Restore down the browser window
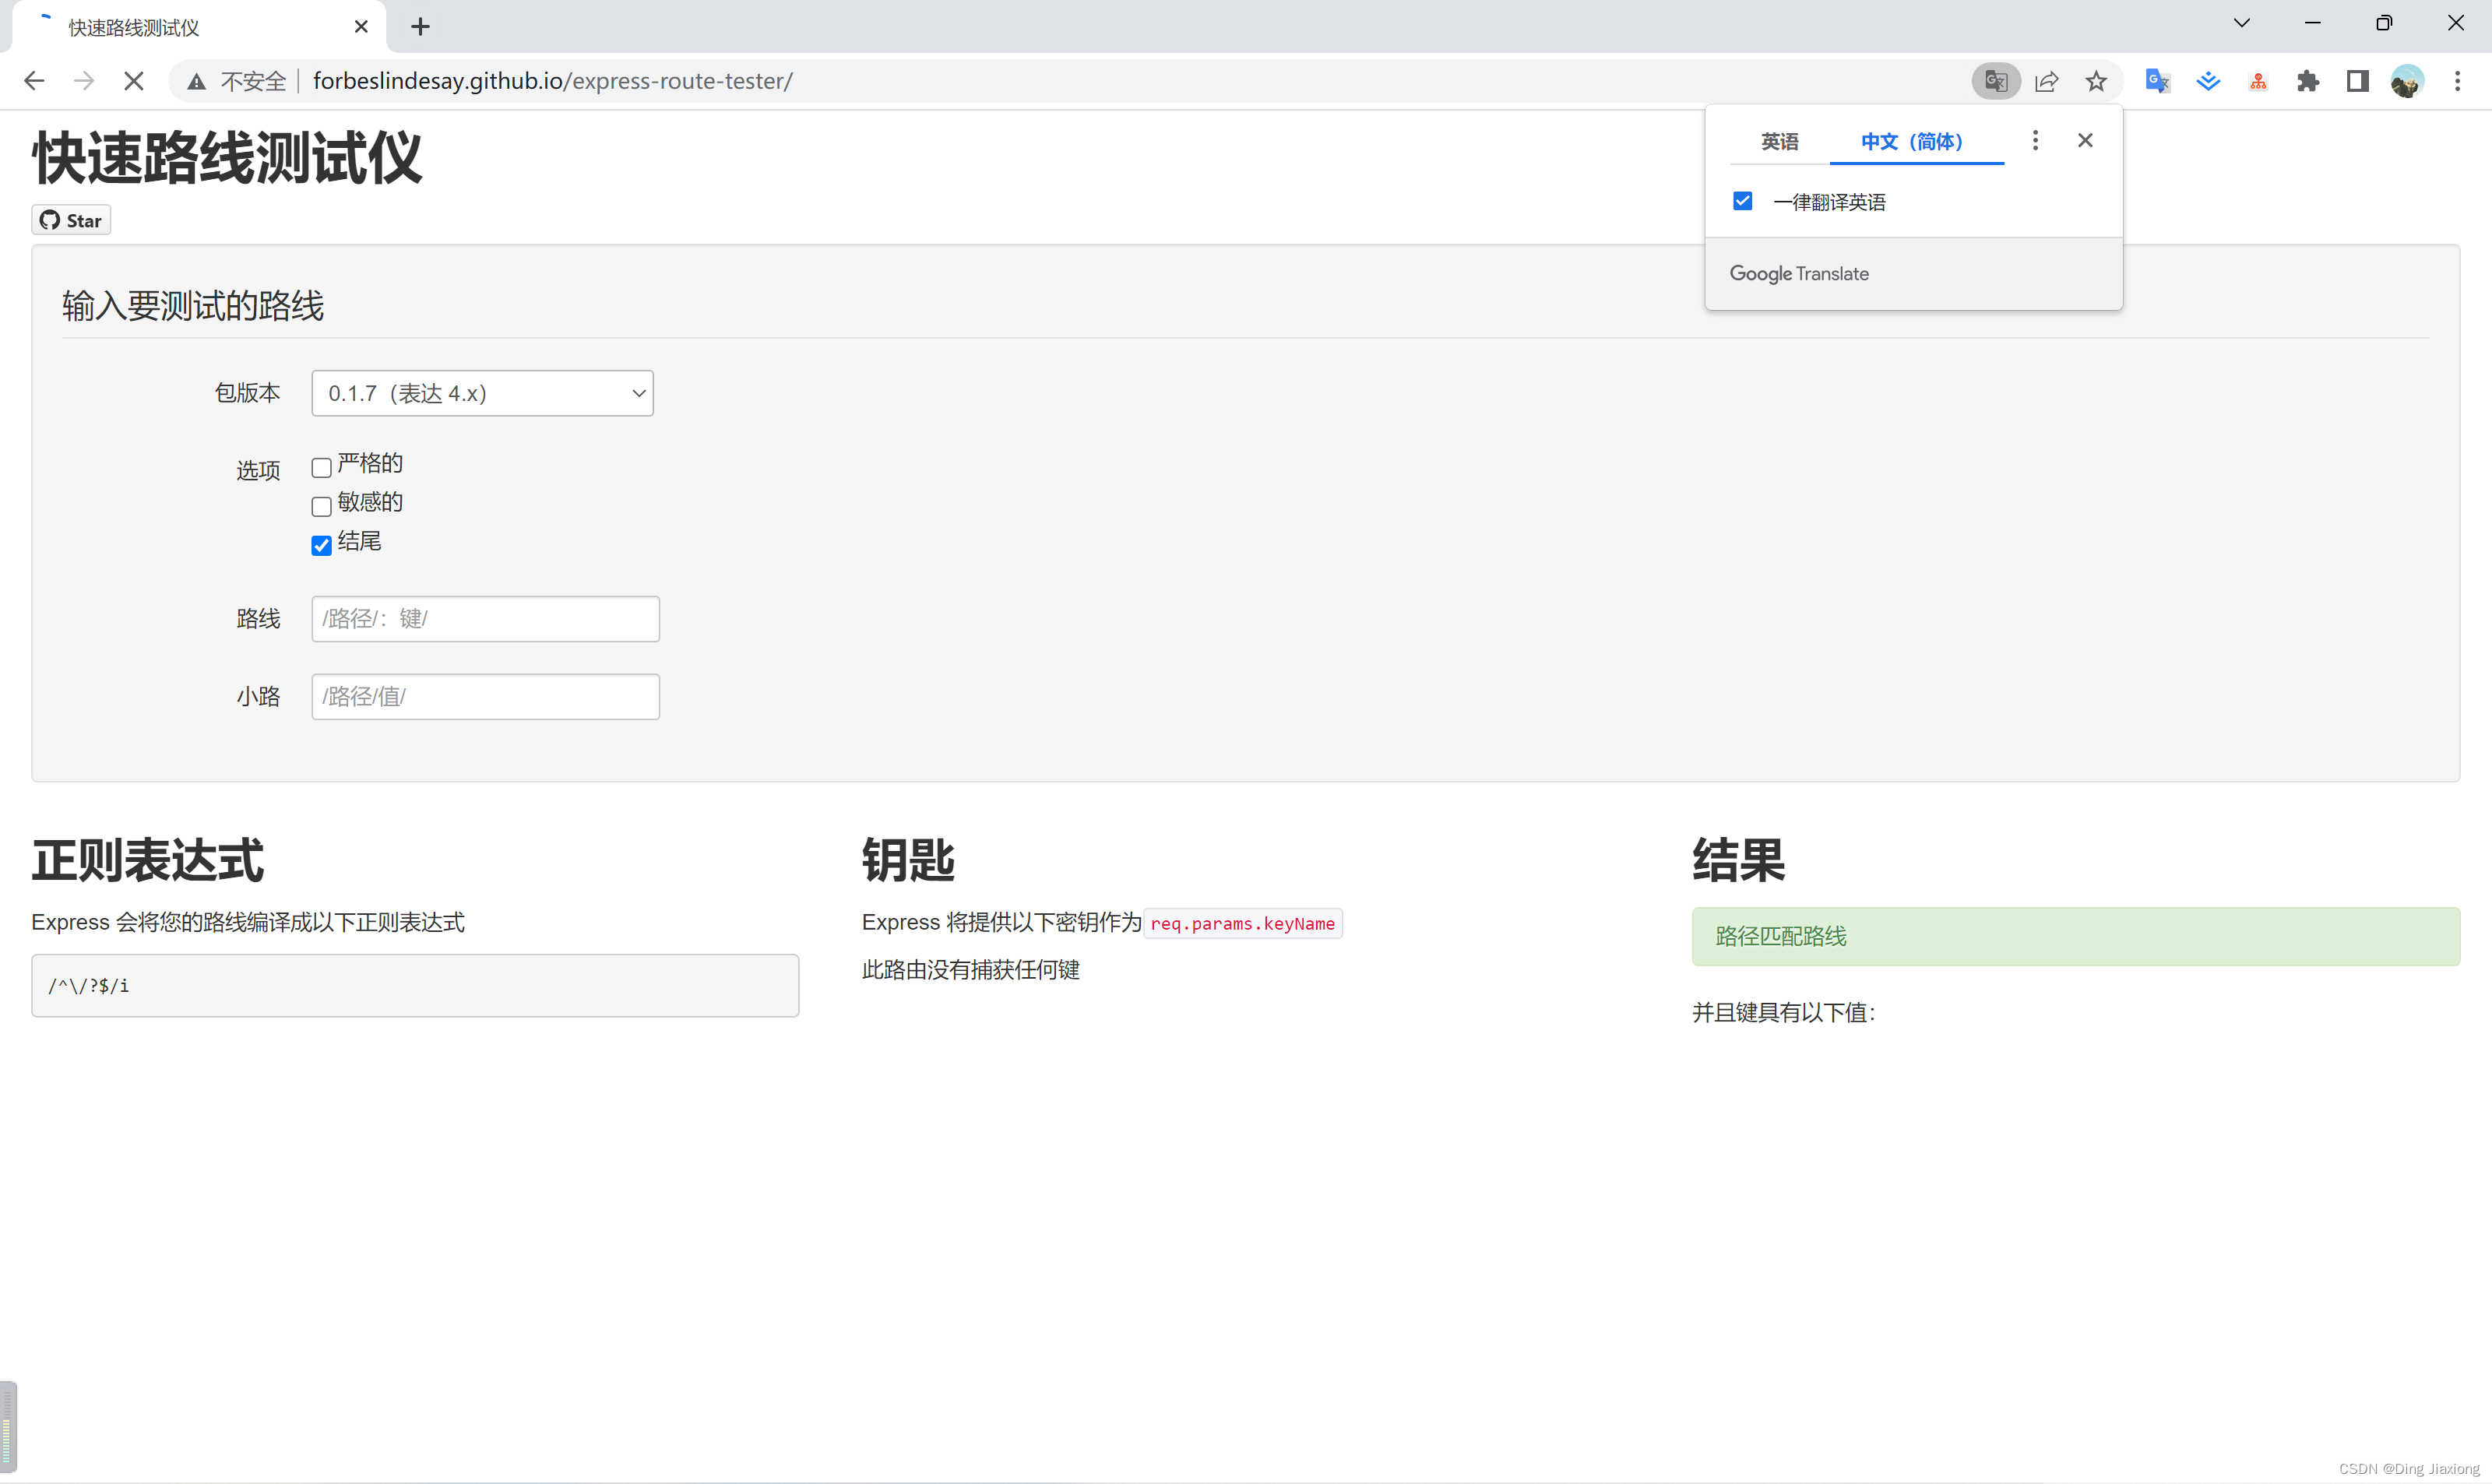Screen dimensions: 2492x1484 (x=2384, y=22)
